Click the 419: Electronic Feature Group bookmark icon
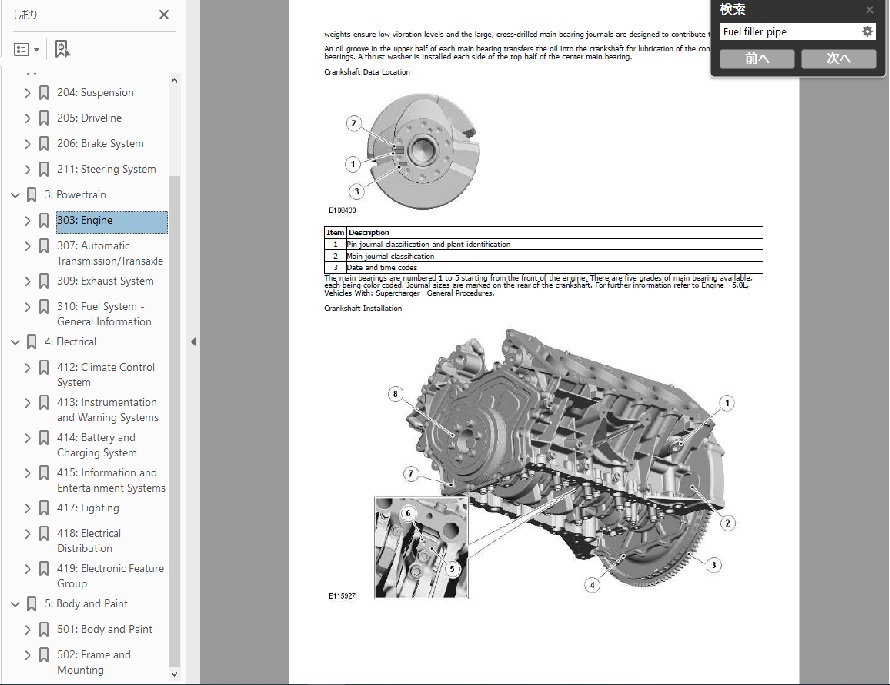 pos(44,569)
